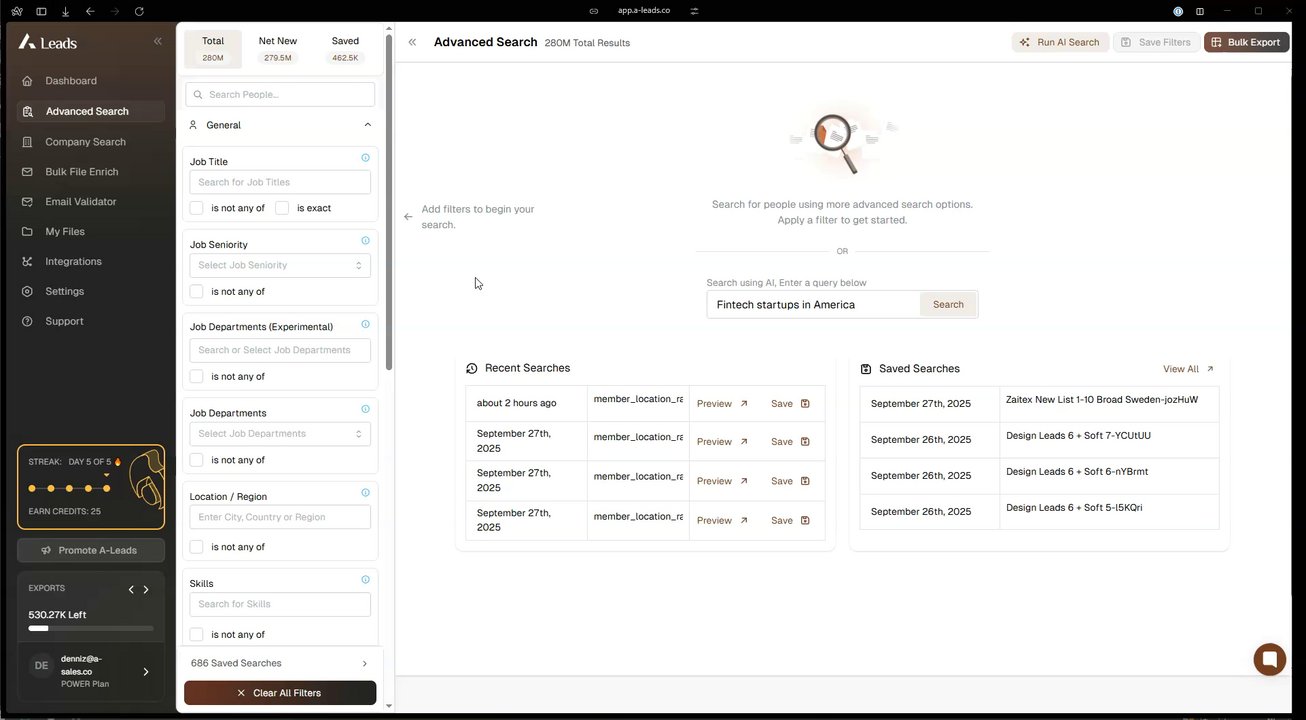Go to previous exports card

(131, 590)
